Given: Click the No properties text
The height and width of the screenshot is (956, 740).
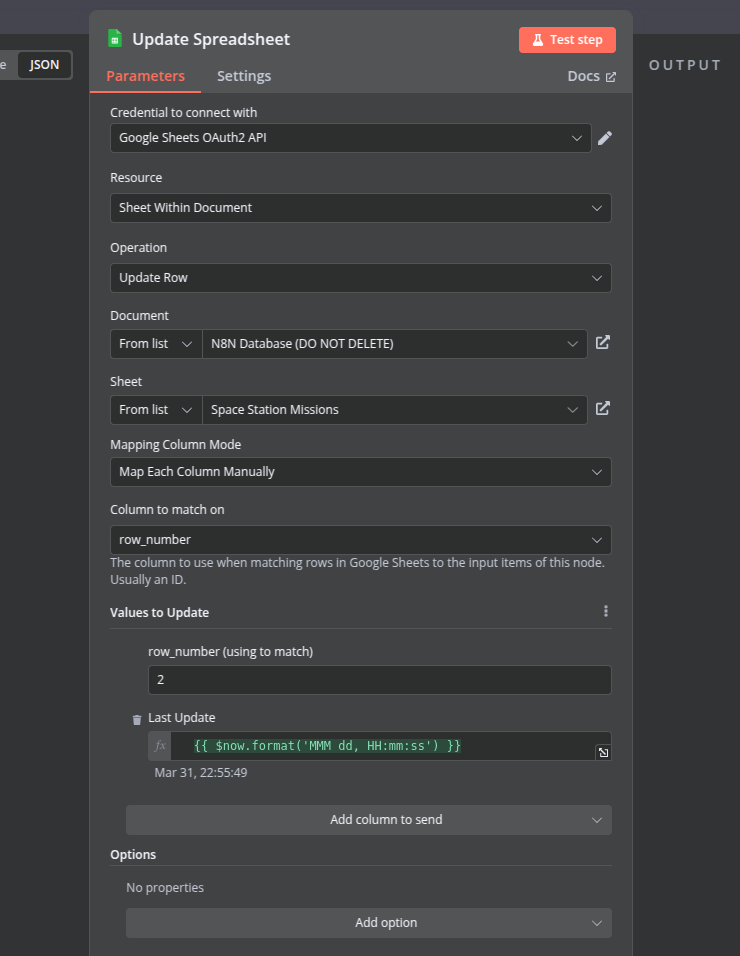Looking at the screenshot, I should [165, 888].
